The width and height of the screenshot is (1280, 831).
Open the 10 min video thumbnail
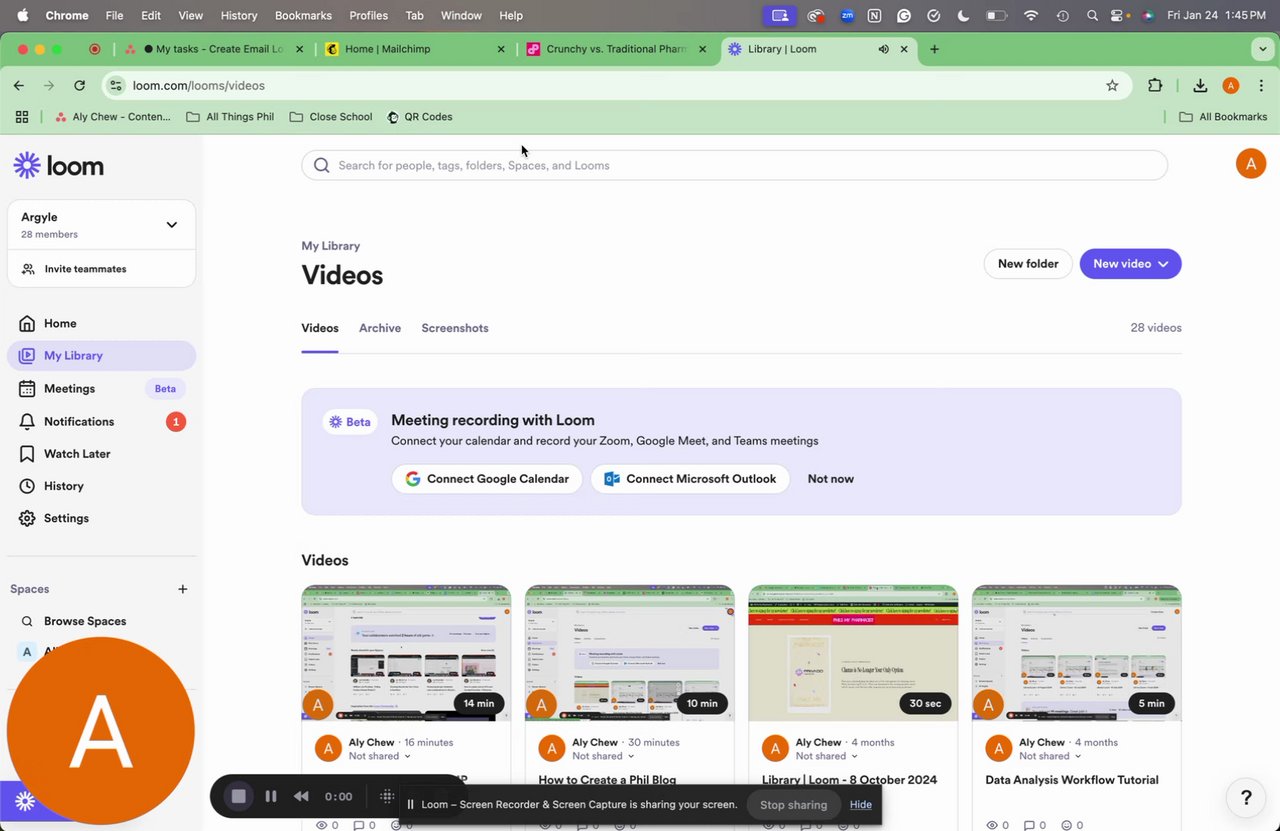pyautogui.click(x=630, y=653)
